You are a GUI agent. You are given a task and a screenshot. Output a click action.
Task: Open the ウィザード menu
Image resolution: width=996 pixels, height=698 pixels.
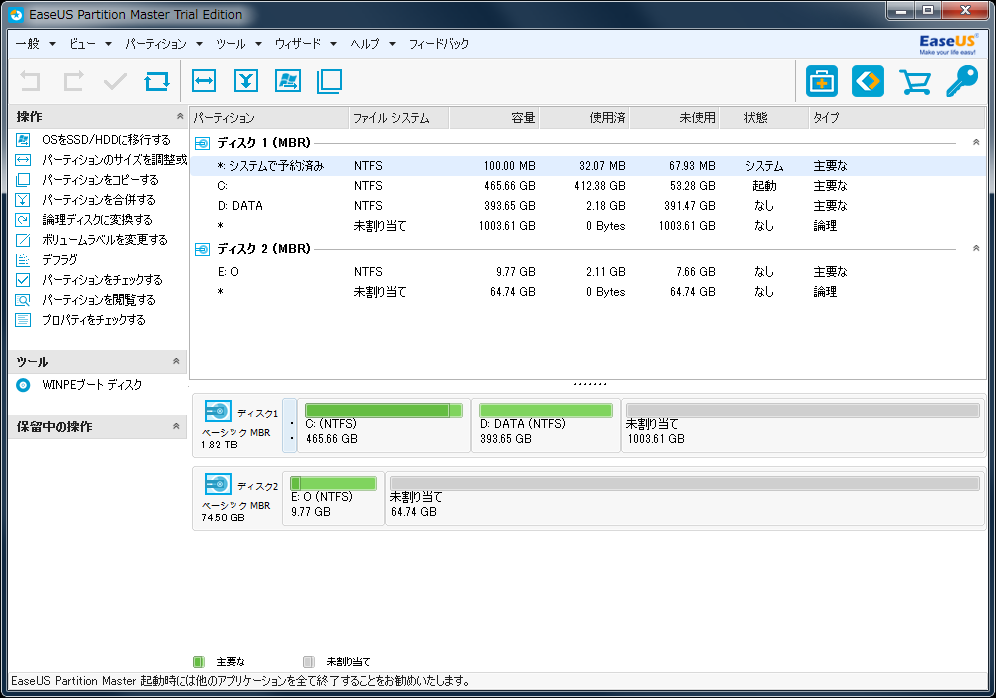(x=298, y=44)
